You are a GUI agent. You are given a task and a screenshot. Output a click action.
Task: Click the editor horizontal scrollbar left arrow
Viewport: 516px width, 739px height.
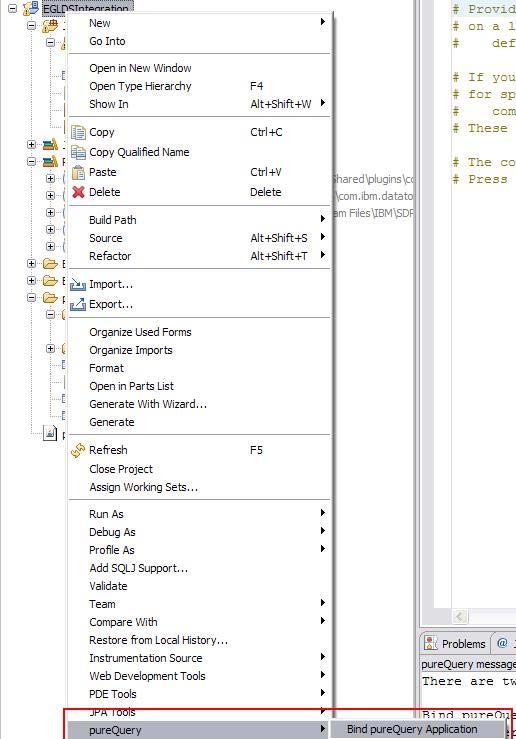tap(460, 616)
